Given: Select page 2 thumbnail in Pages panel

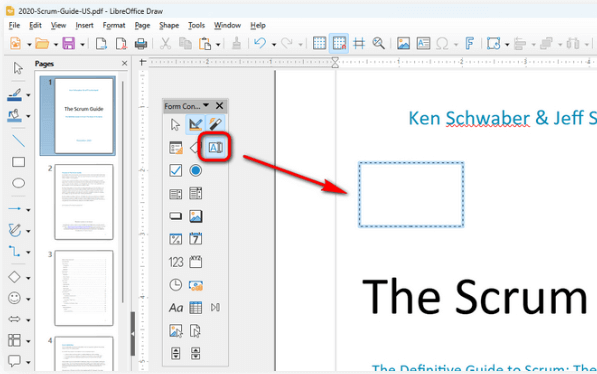Looking at the screenshot, I should (x=84, y=202).
